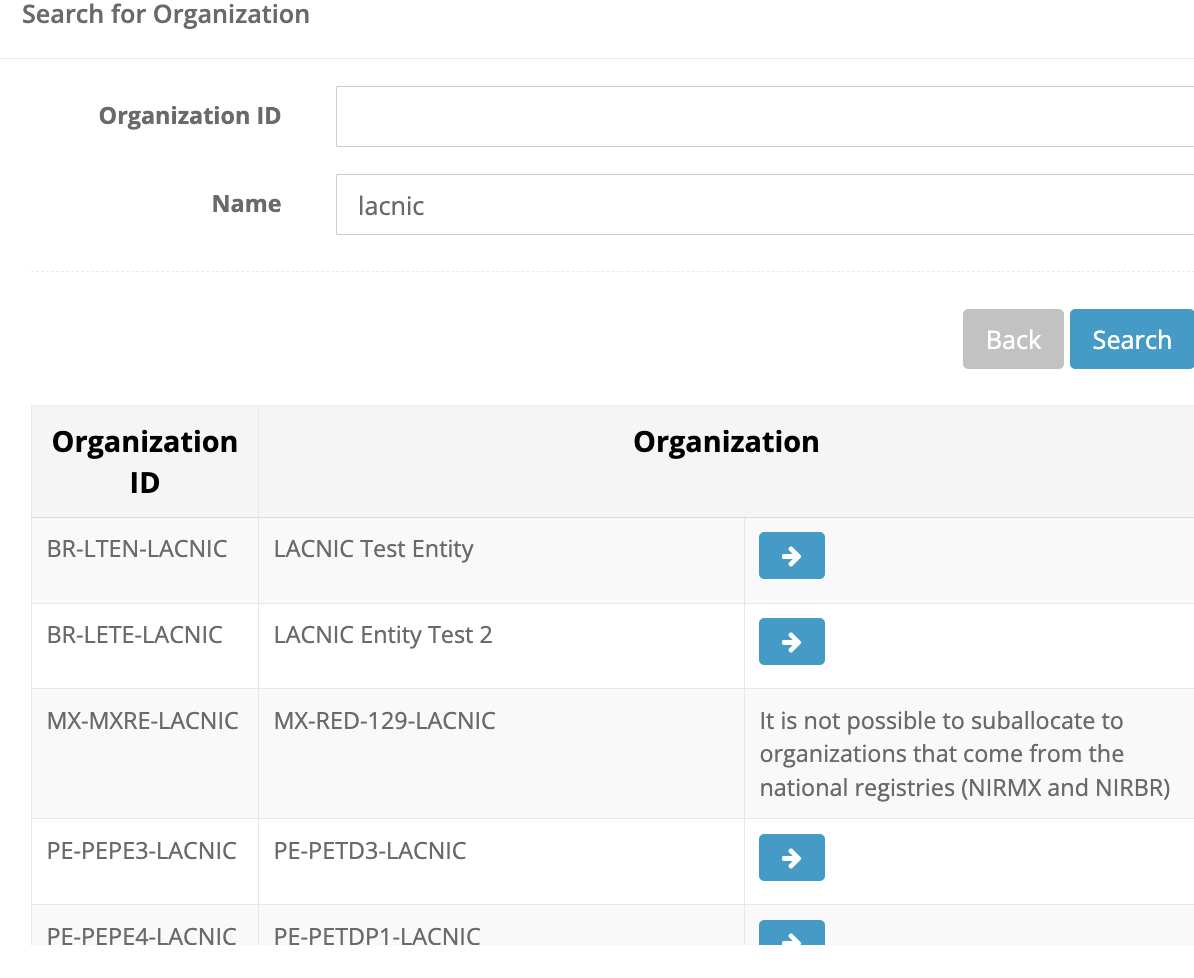Viewport: 1194px width, 978px height.
Task: Click arrow button for LACNIC Entity Test 2
Action: (791, 641)
